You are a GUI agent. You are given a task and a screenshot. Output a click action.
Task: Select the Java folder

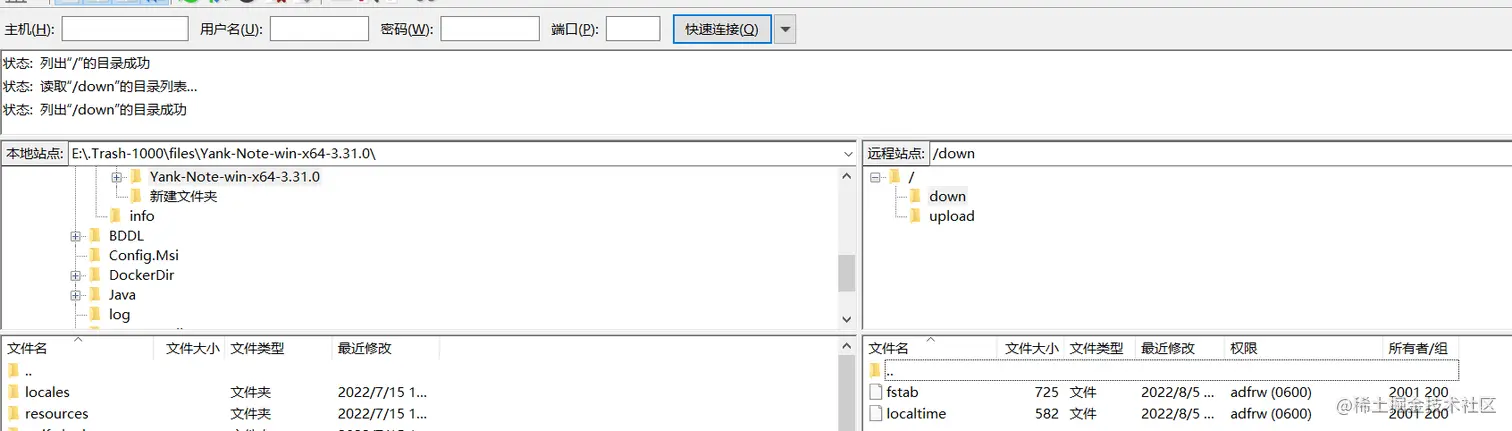click(x=122, y=295)
